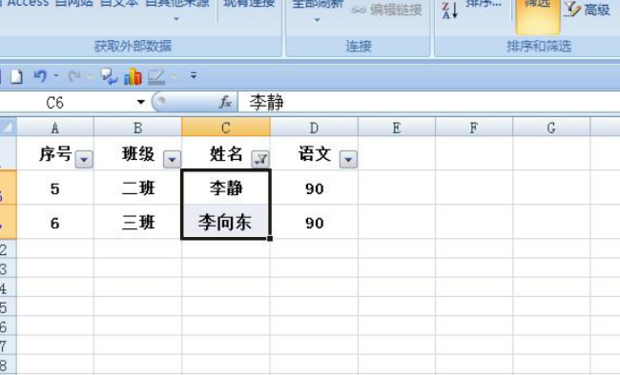620x375 pixels.
Task: Open the 班级 filter dropdown
Action: [x=172, y=159]
